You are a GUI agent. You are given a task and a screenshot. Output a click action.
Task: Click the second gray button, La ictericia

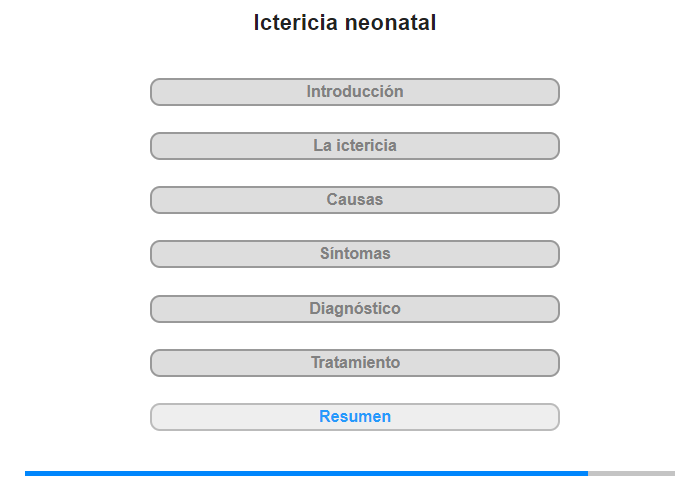tap(354, 146)
